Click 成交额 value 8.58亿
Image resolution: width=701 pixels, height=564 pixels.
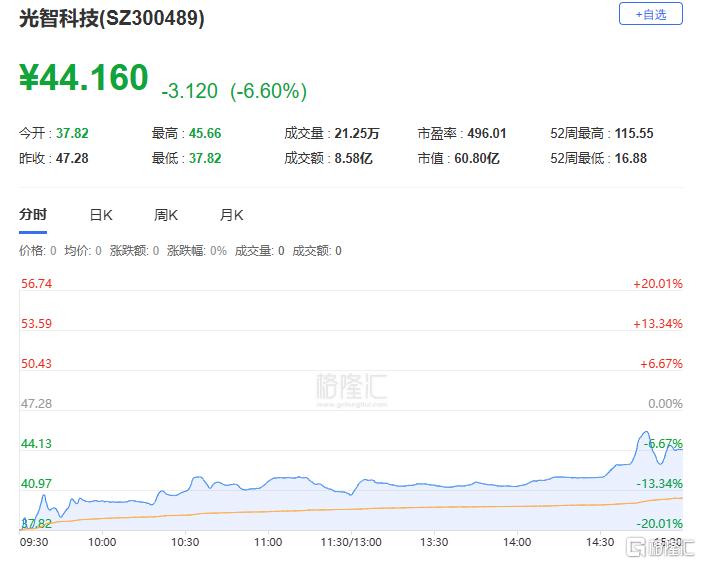pos(353,158)
